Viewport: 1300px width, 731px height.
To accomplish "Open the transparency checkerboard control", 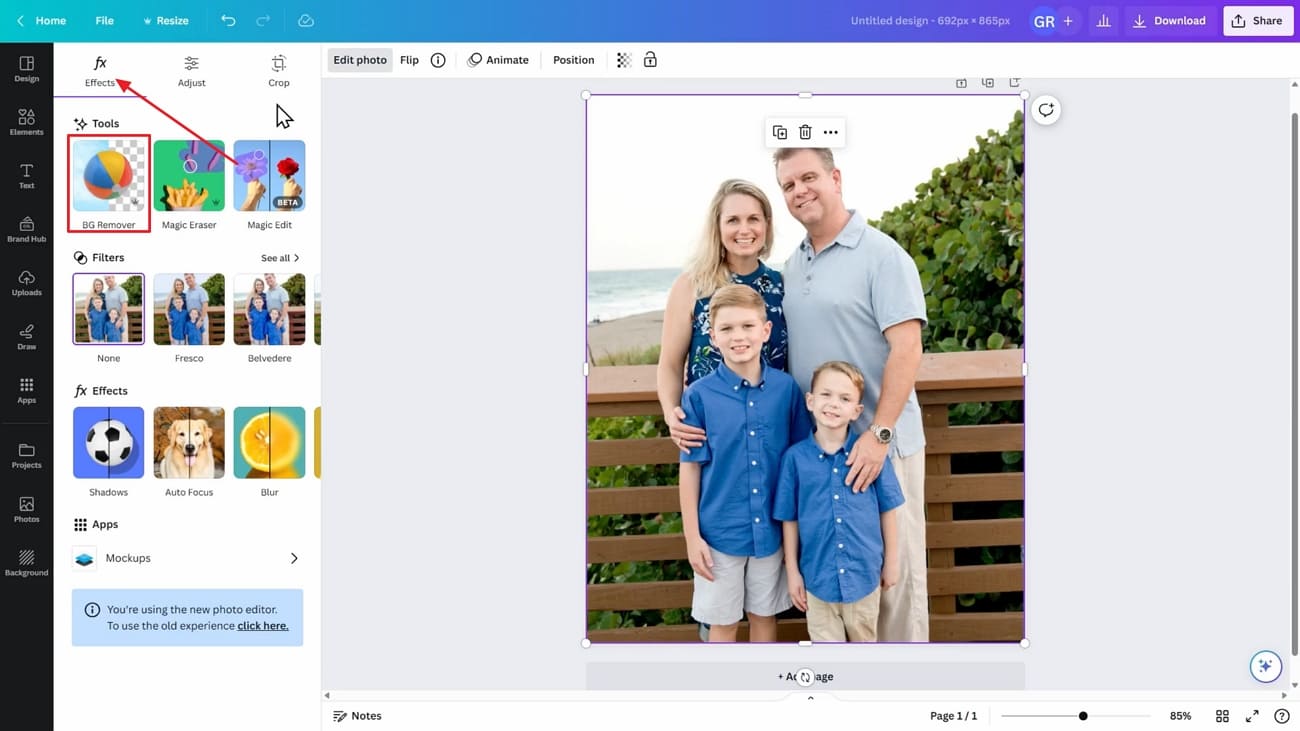I will tap(624, 60).
